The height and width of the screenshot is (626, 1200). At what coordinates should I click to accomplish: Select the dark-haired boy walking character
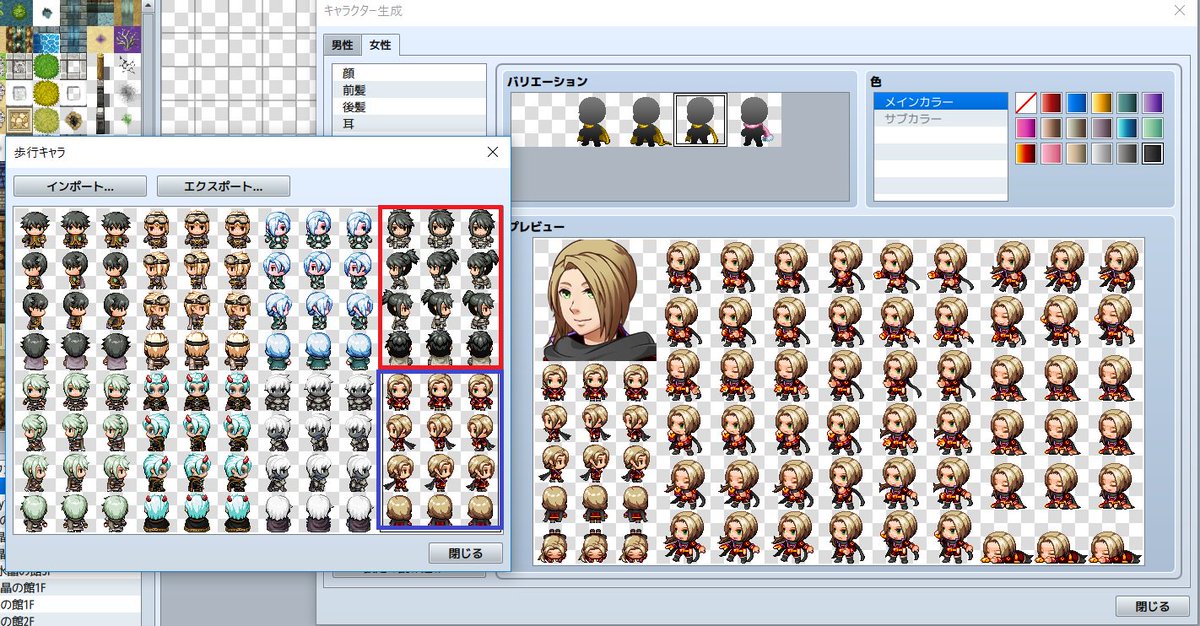75,289
